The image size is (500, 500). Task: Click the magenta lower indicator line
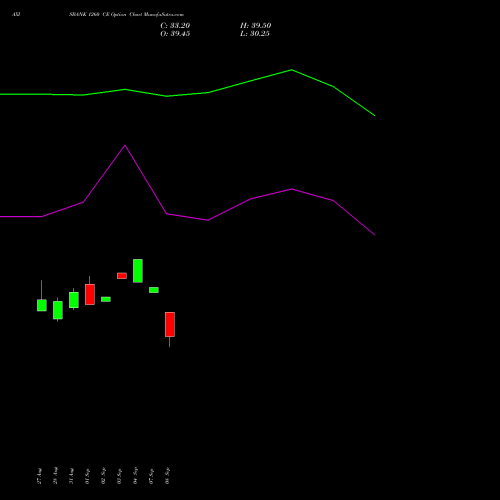(x=208, y=220)
